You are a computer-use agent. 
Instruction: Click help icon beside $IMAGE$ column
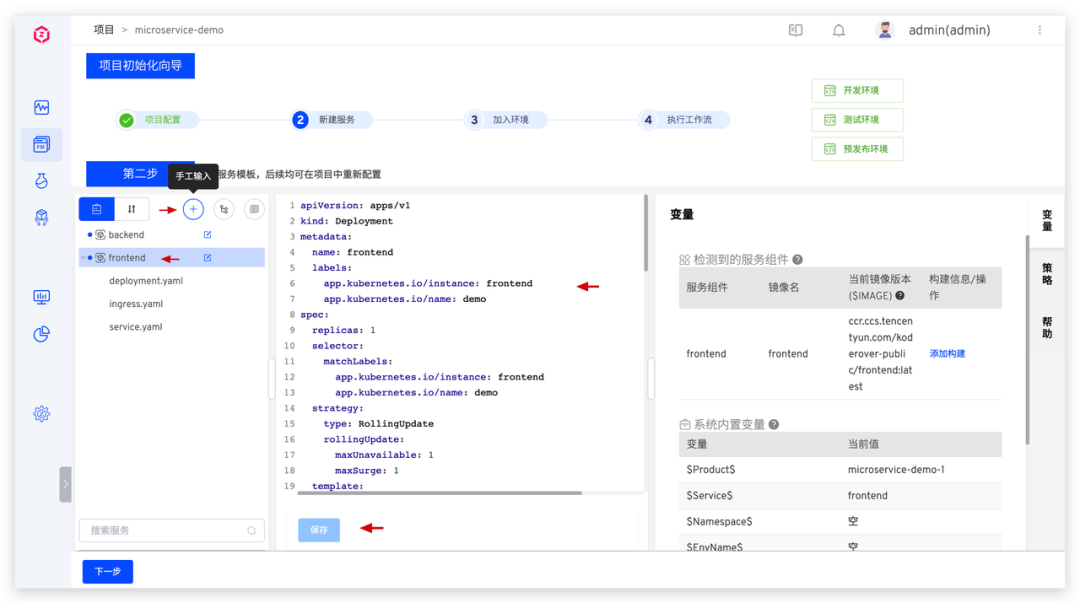click(x=900, y=296)
